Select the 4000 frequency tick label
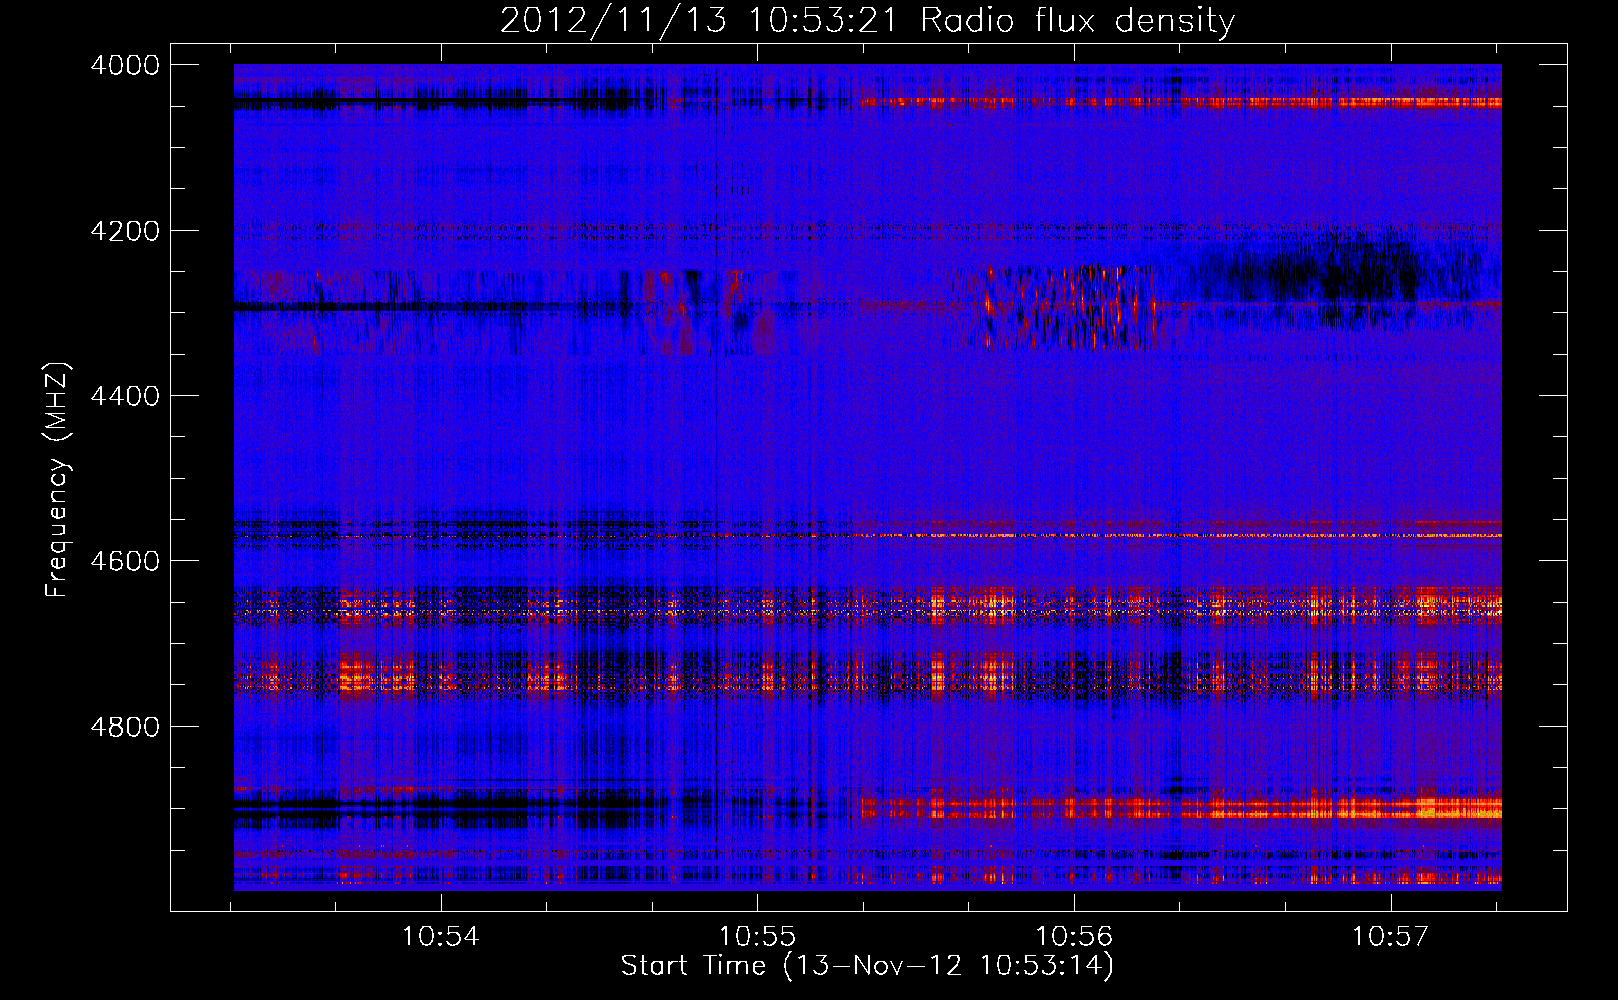The width and height of the screenshot is (1618, 1000). point(125,65)
